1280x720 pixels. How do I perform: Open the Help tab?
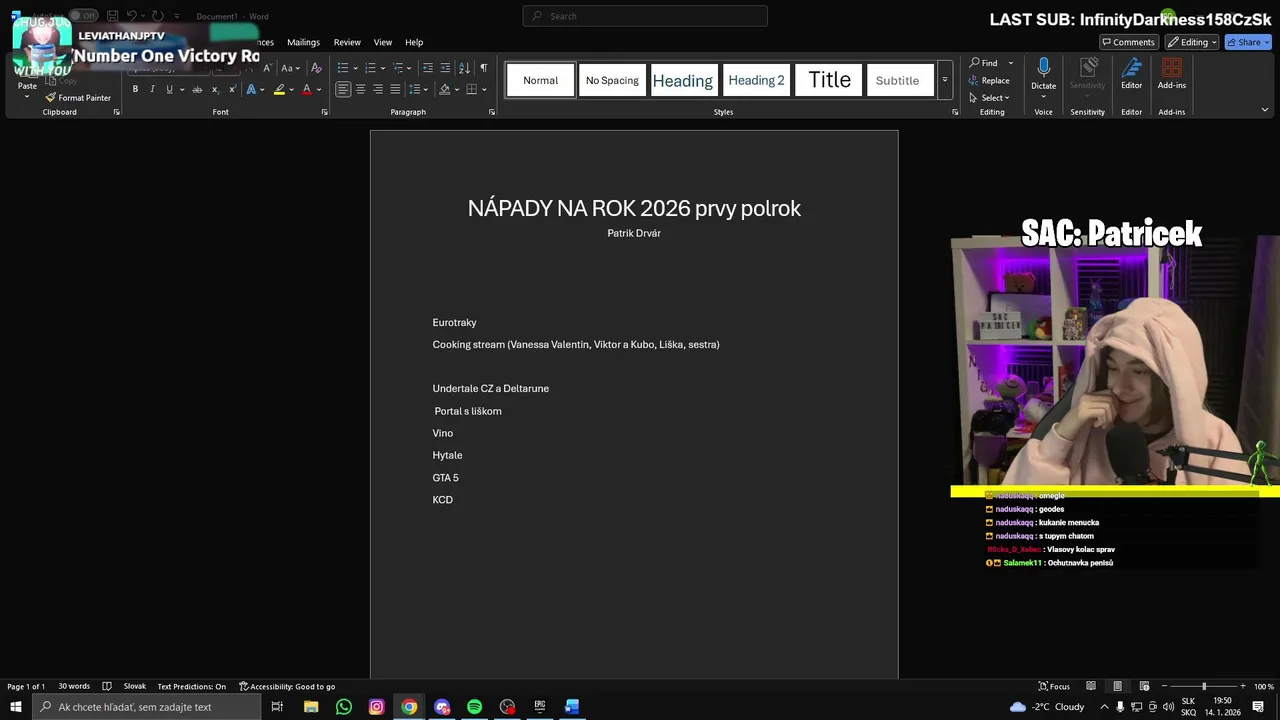(x=414, y=42)
